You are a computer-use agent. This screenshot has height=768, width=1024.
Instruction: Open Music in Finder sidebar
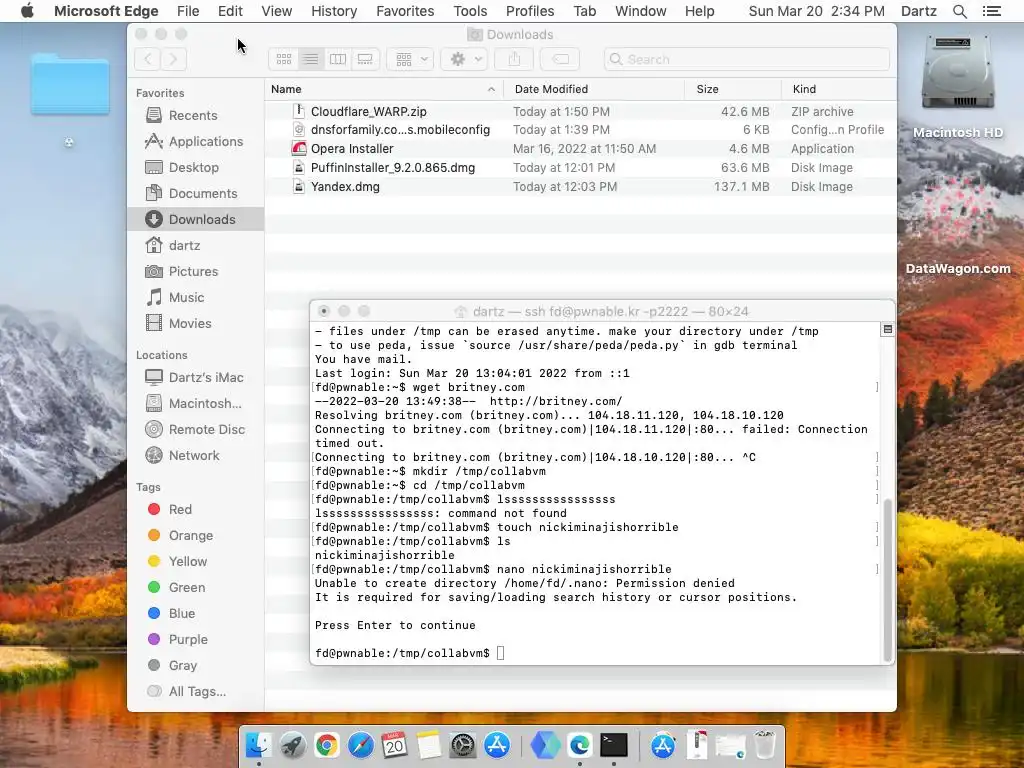click(x=195, y=298)
